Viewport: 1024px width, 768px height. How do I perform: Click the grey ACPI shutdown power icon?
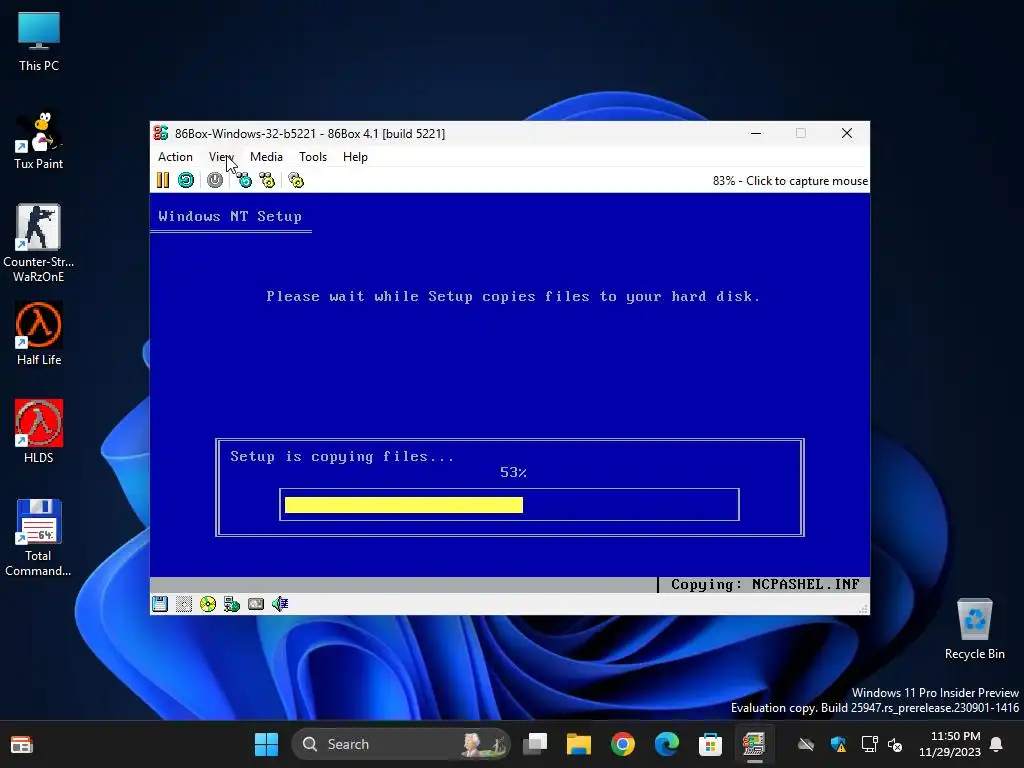215,180
